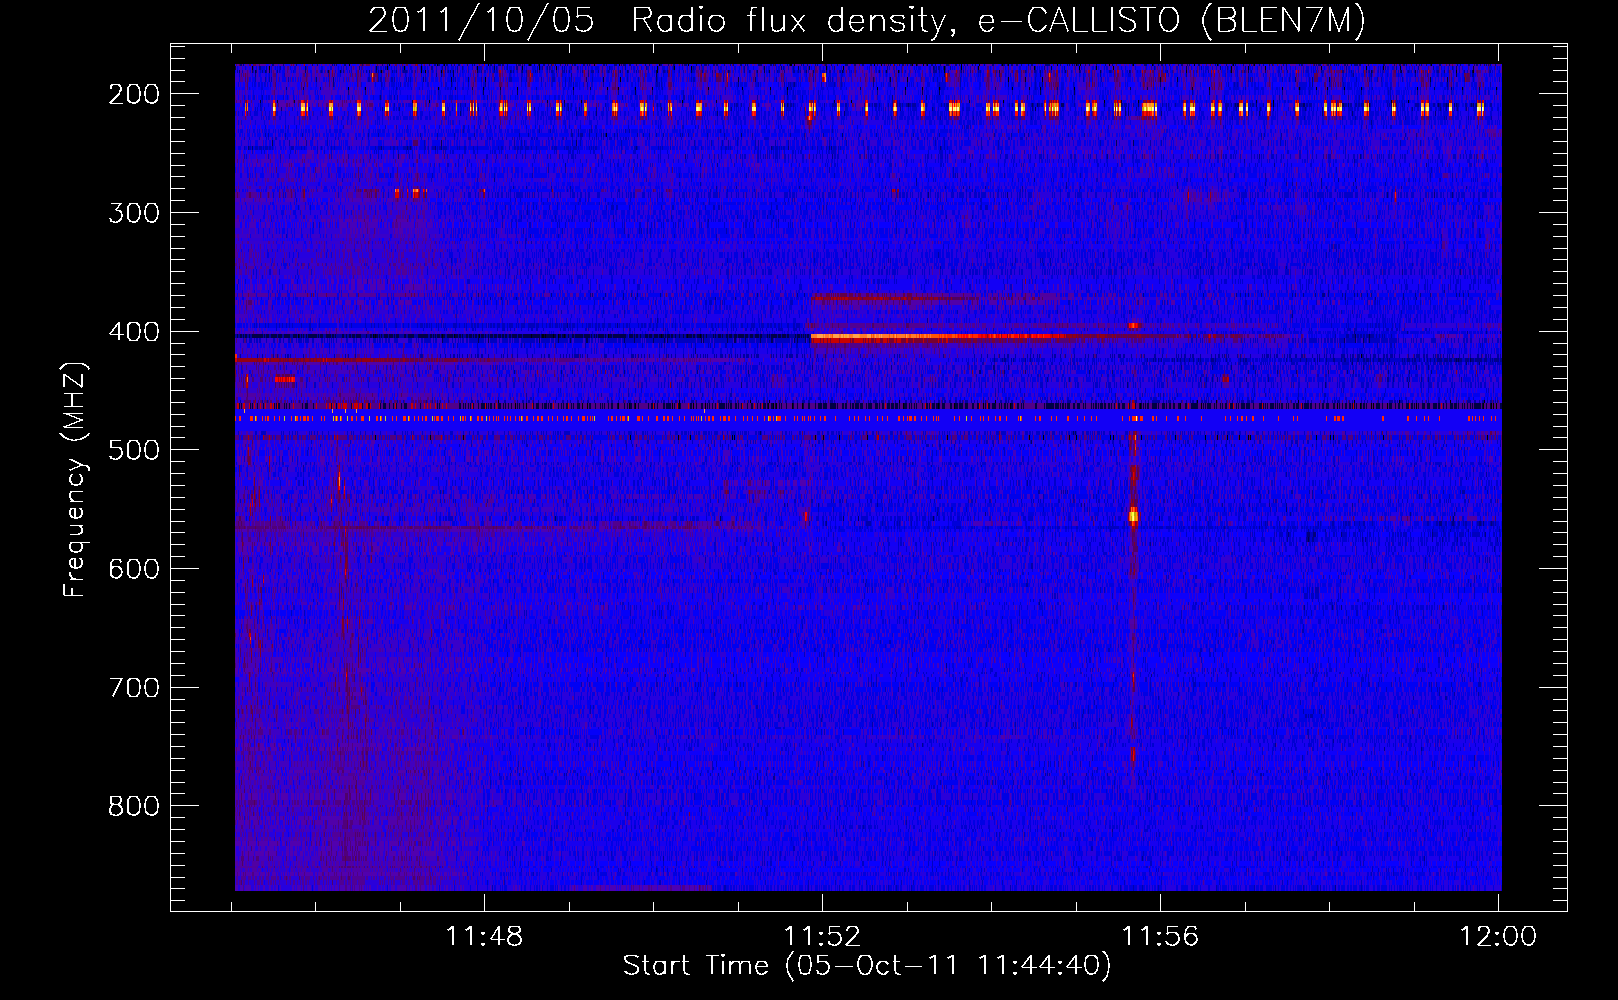
Task: Click the 400 frequency tick label
Action: click(x=134, y=332)
